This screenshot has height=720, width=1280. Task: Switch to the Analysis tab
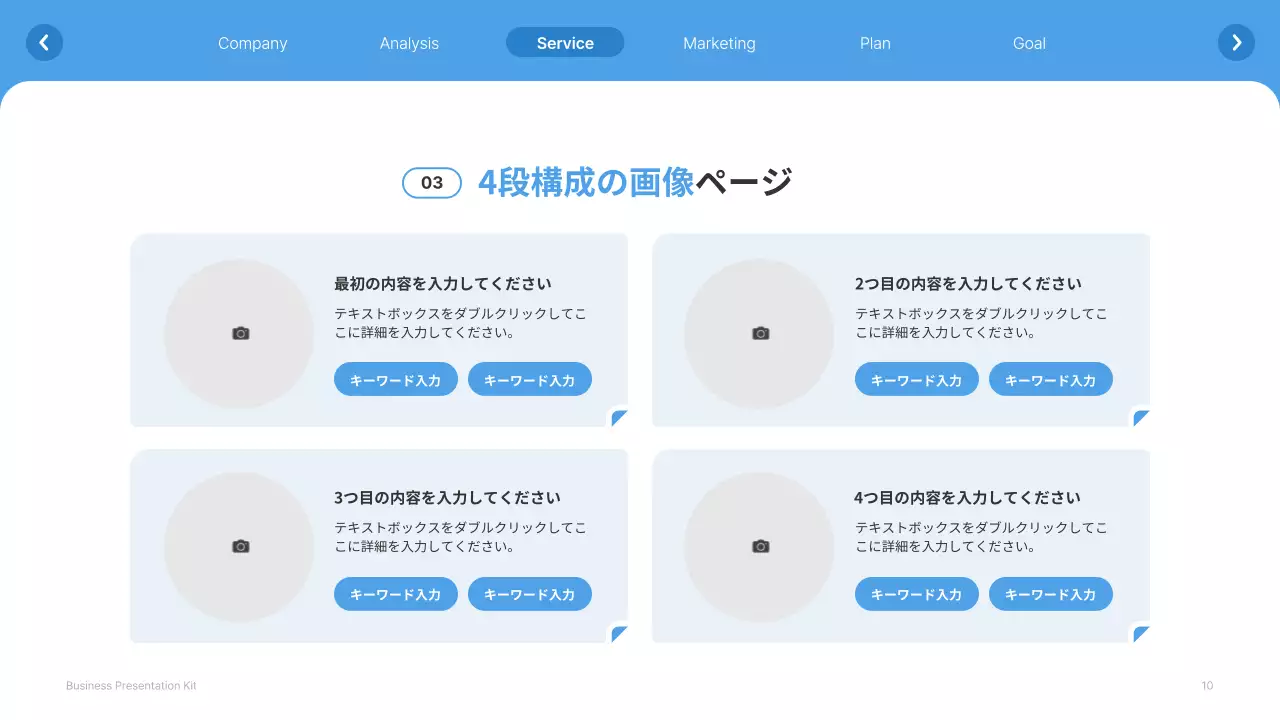tap(409, 43)
